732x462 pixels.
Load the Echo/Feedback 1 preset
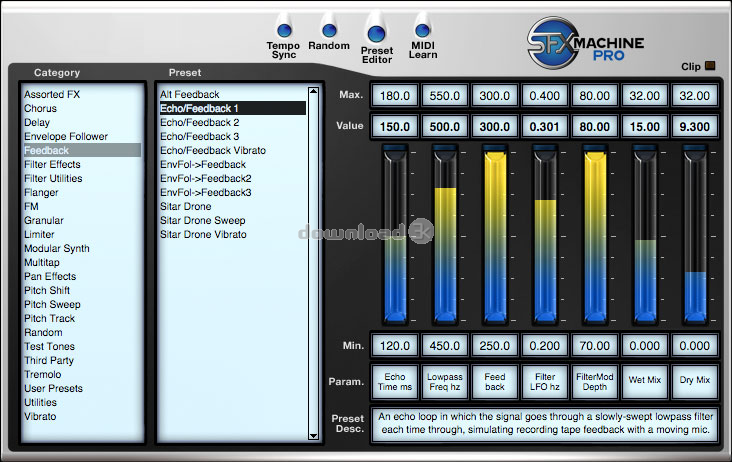(232, 108)
